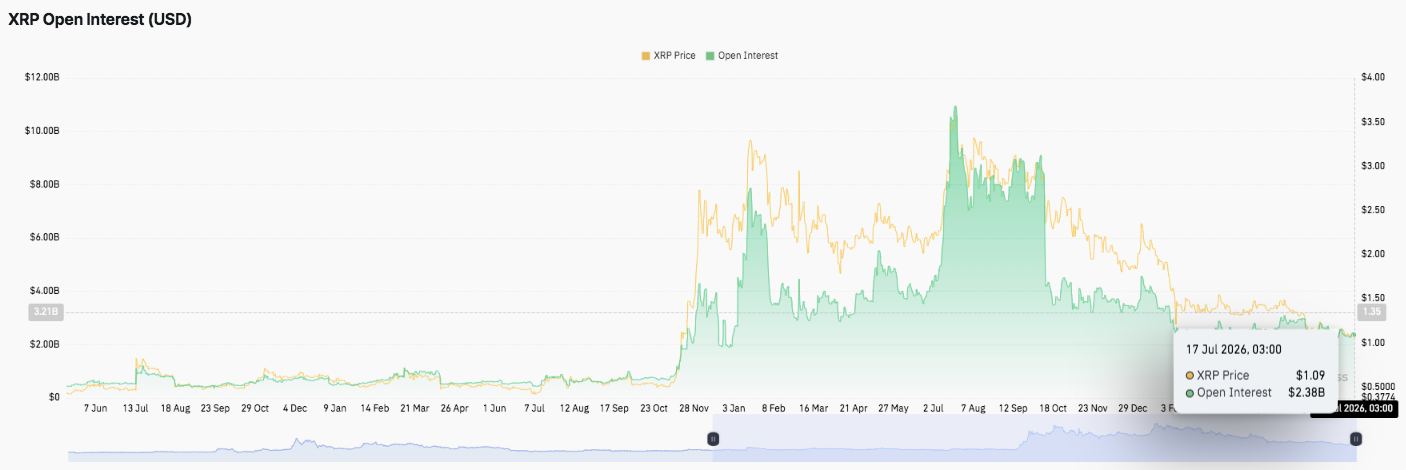Viewport: 1406px width, 470px height.
Task: Click the 1.35 price crosshair badge
Action: coord(1371,312)
